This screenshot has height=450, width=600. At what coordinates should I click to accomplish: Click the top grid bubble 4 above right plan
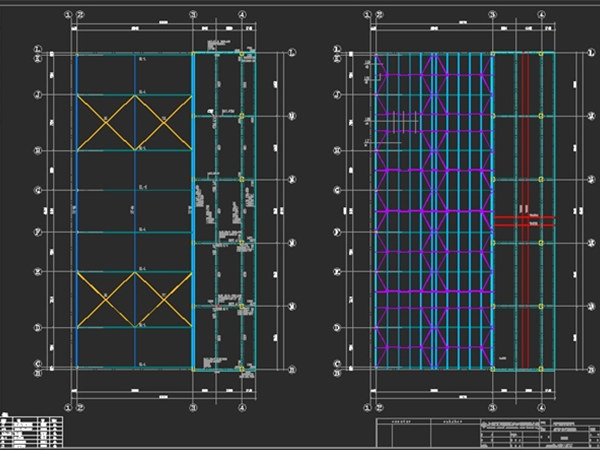541,15
